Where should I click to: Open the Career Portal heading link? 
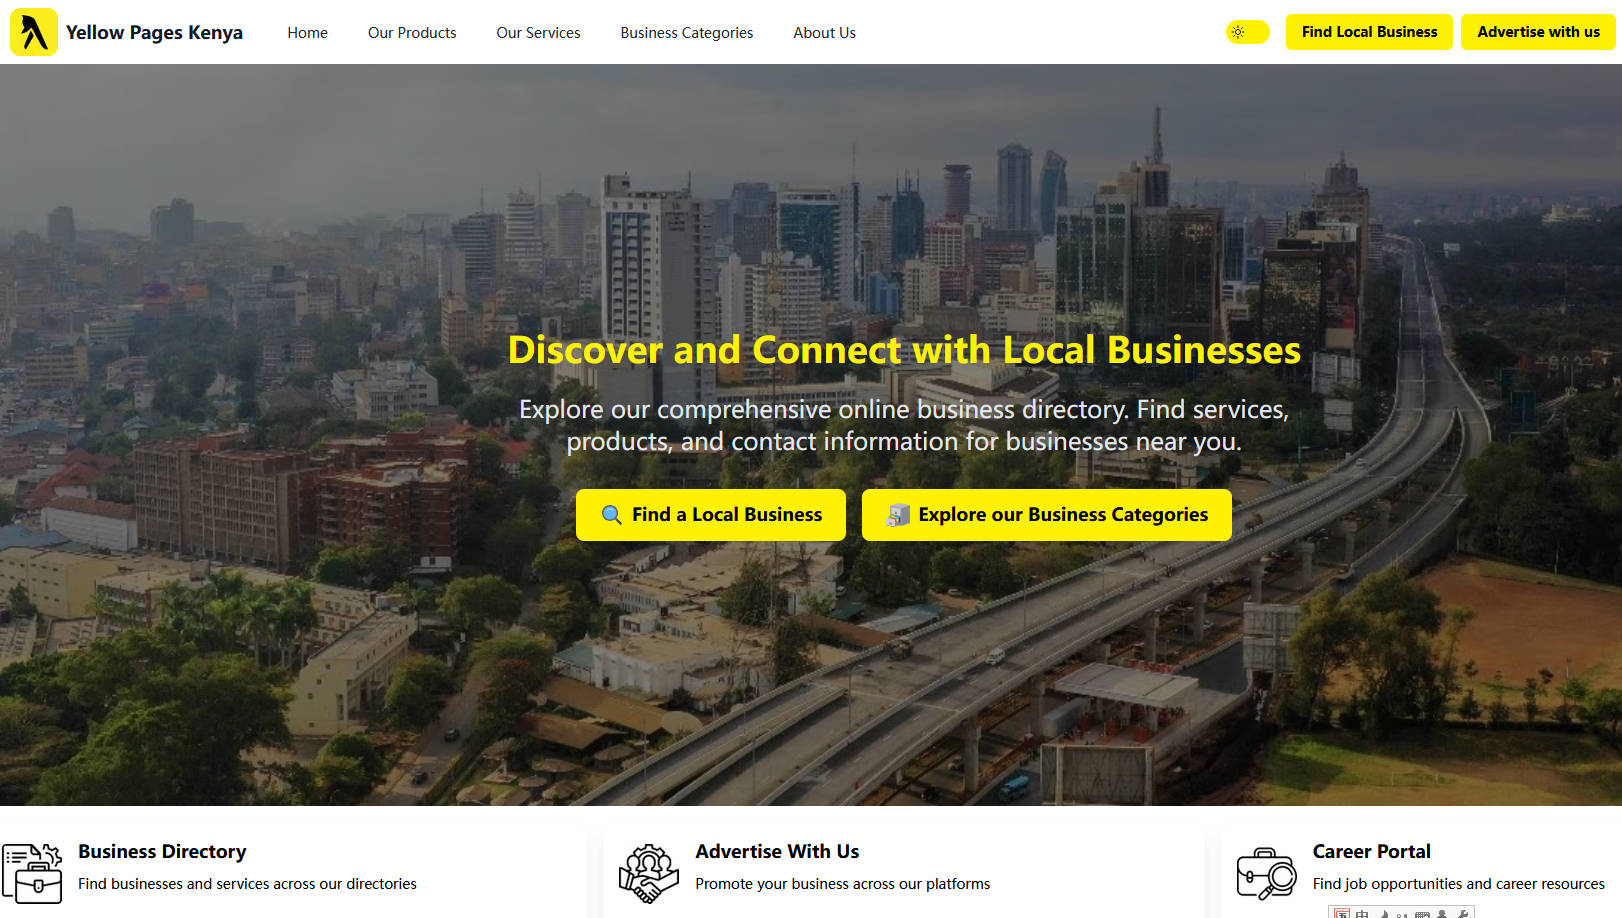1371,851
